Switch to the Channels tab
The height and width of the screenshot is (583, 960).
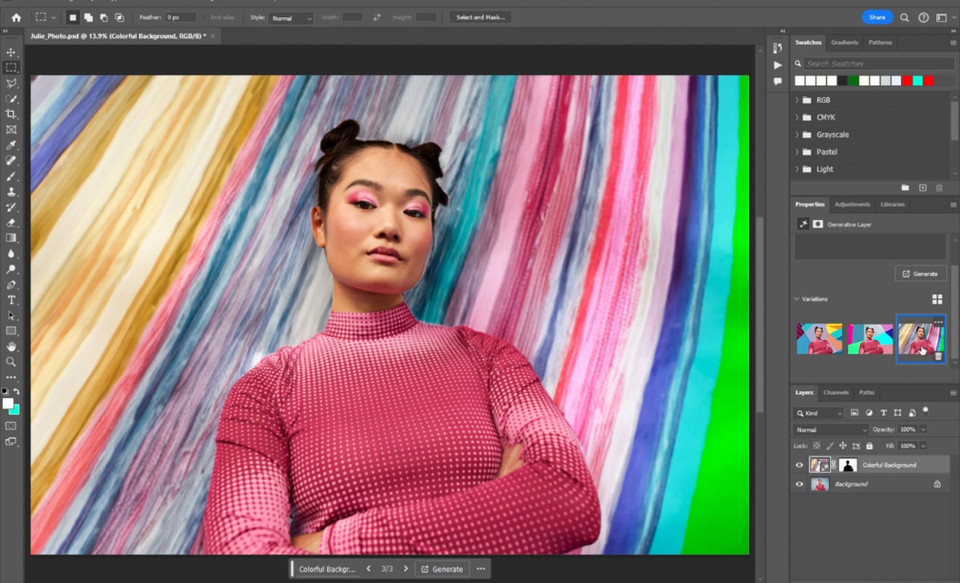tap(836, 393)
